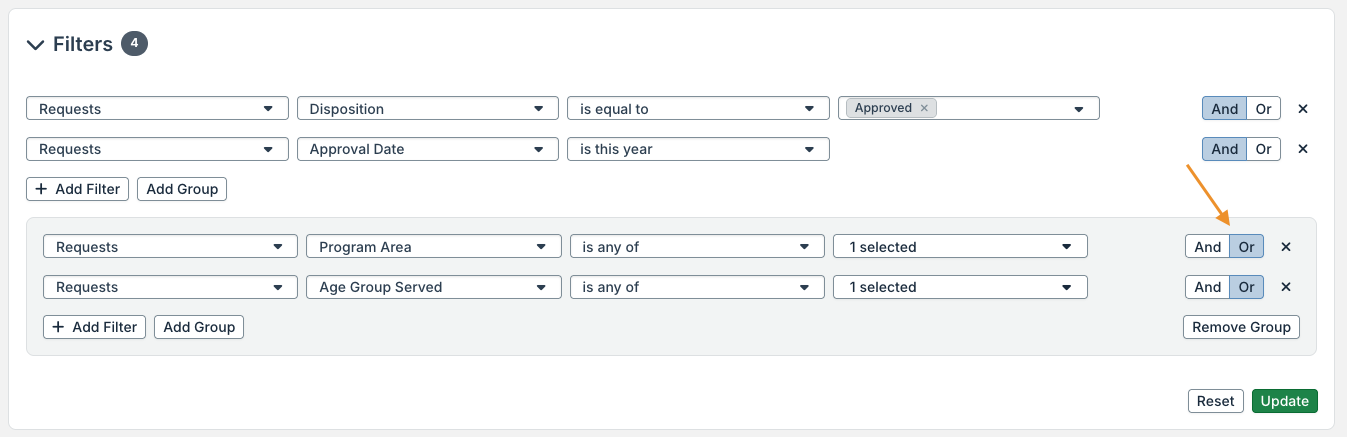
Task: Switch Age Group Served row to And
Action: coord(1207,287)
